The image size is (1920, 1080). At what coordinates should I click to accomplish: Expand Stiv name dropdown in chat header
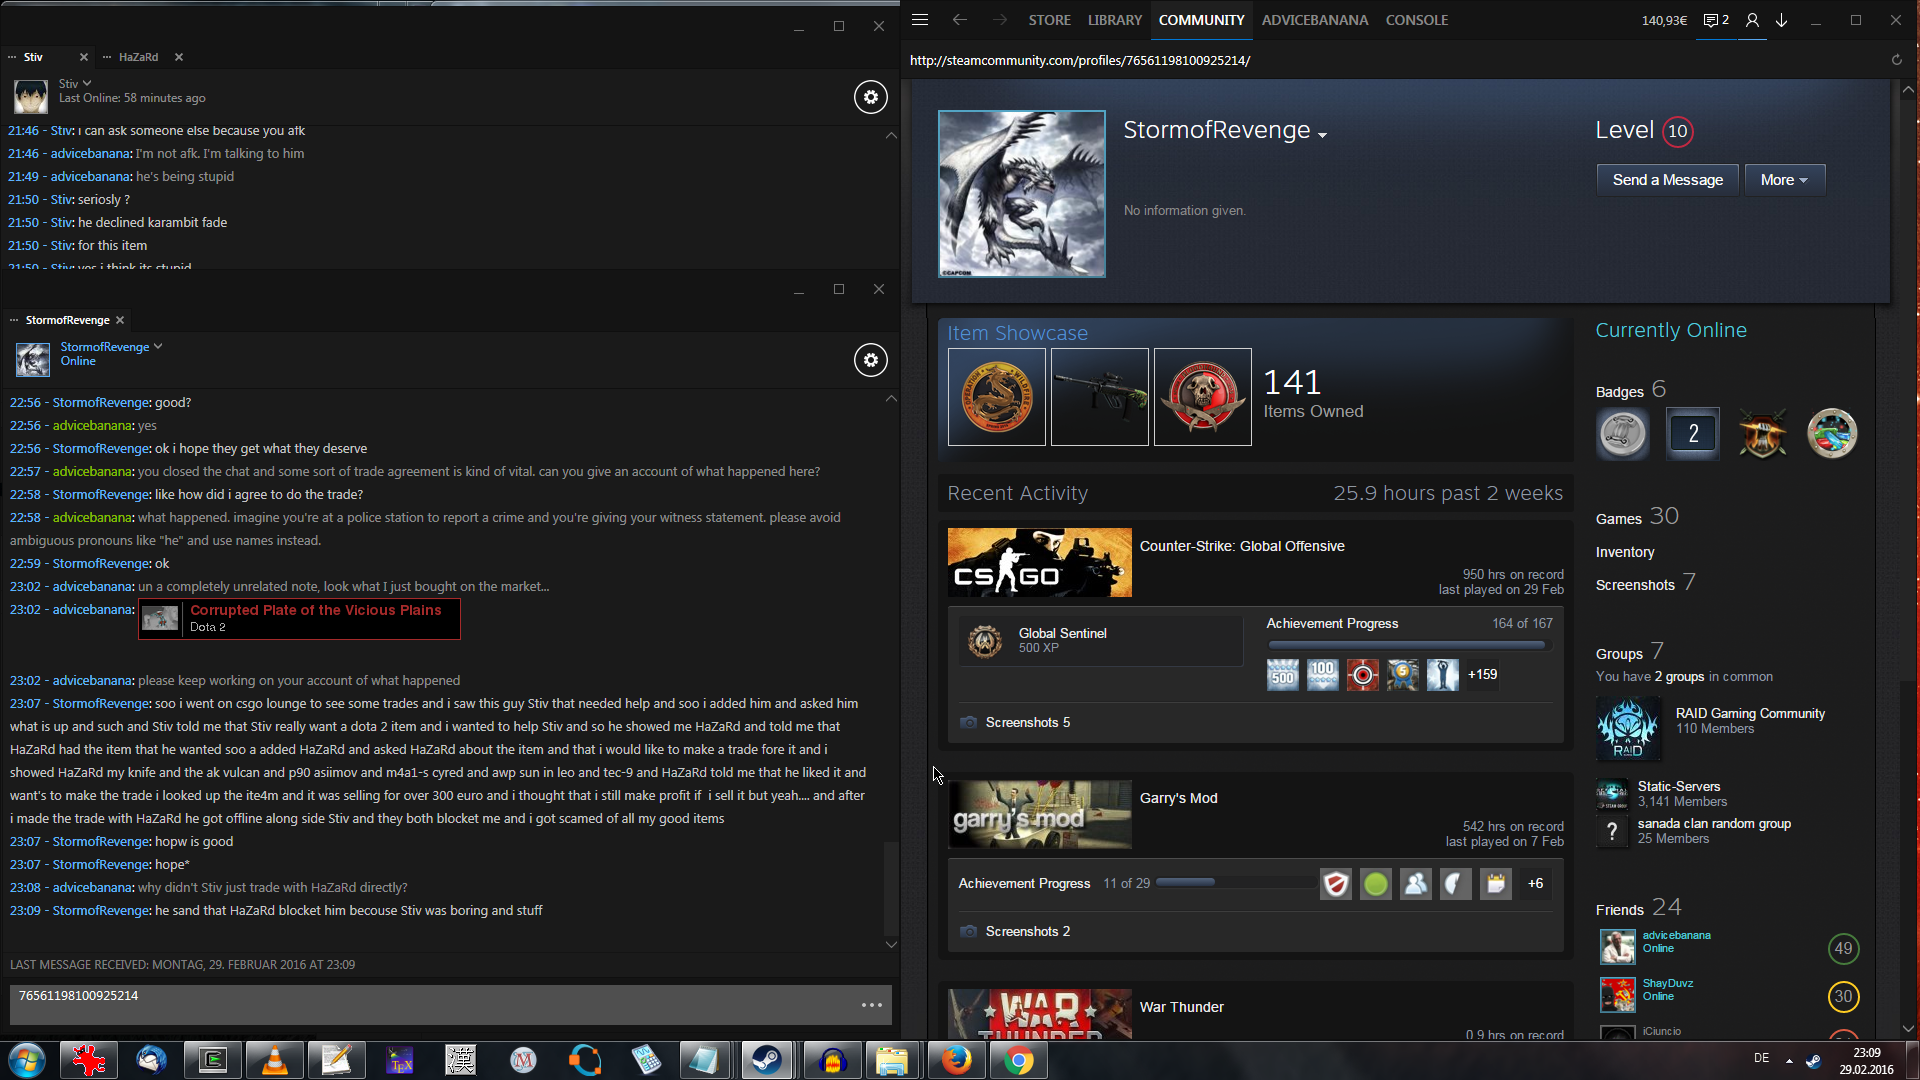coord(87,84)
